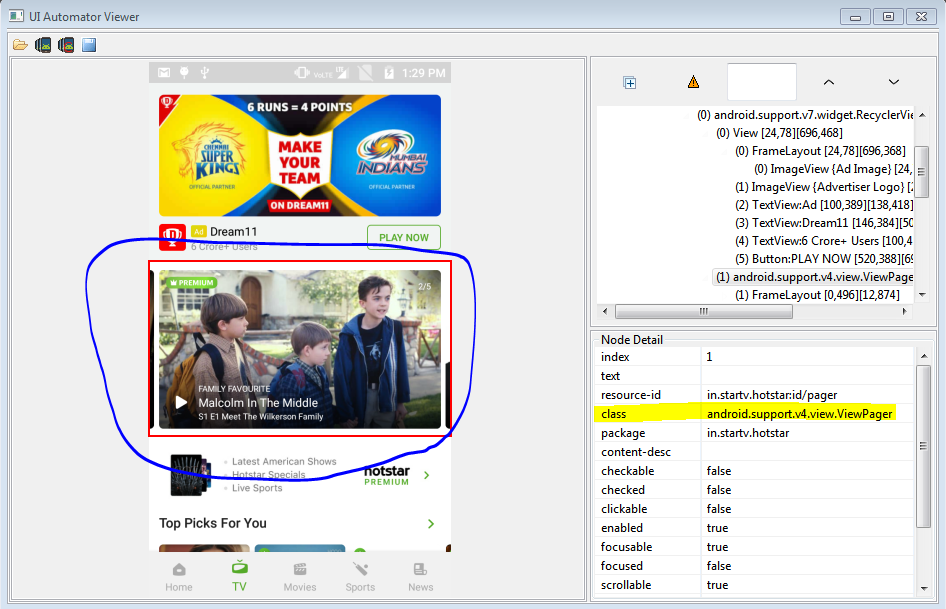
Task: Click the search field in hierarchy panel
Action: point(761,82)
